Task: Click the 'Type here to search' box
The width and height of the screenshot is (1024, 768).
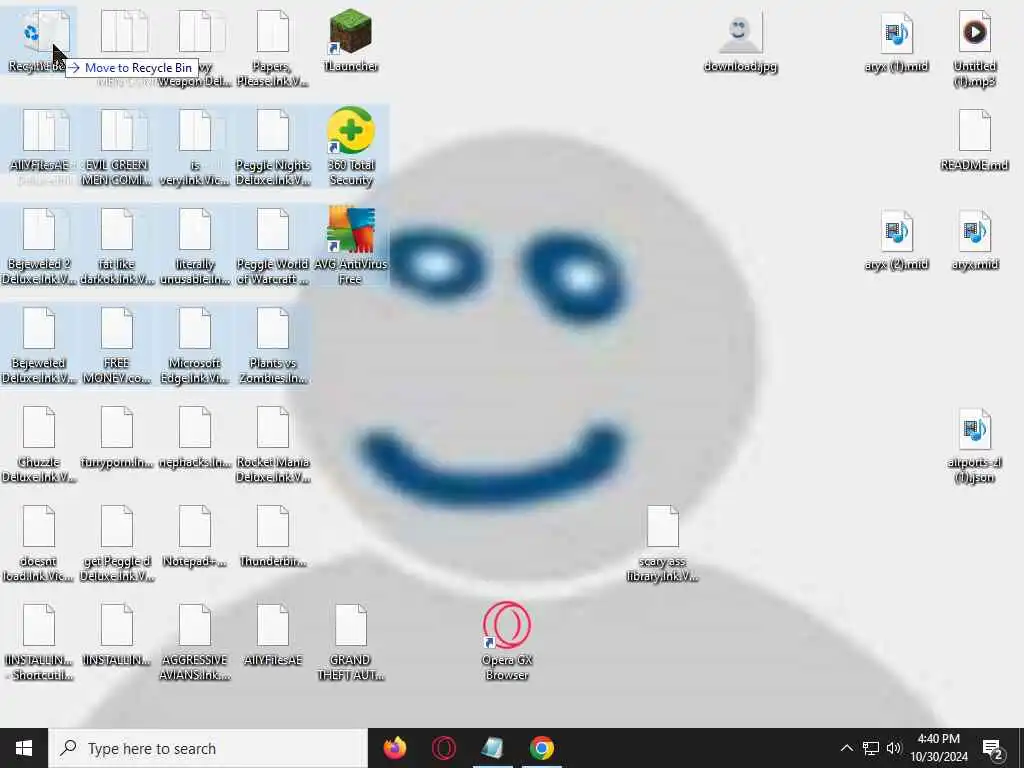Action: point(208,748)
